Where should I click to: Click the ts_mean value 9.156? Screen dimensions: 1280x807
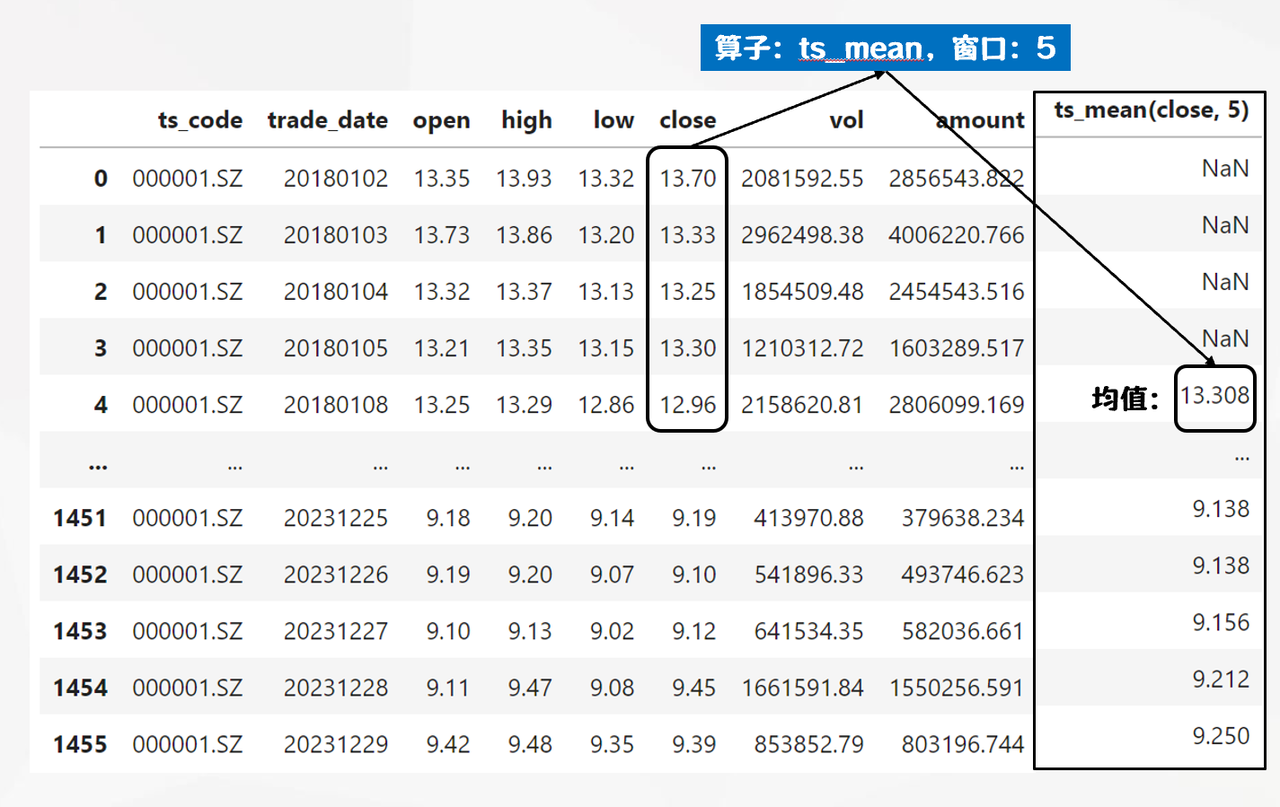tap(1220, 623)
